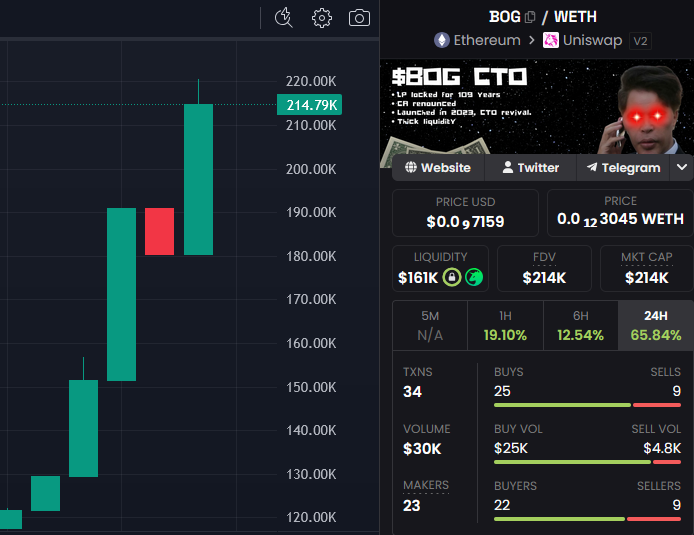Open the project Telegram link
Viewport: 694px width, 535px height.
pos(623,168)
